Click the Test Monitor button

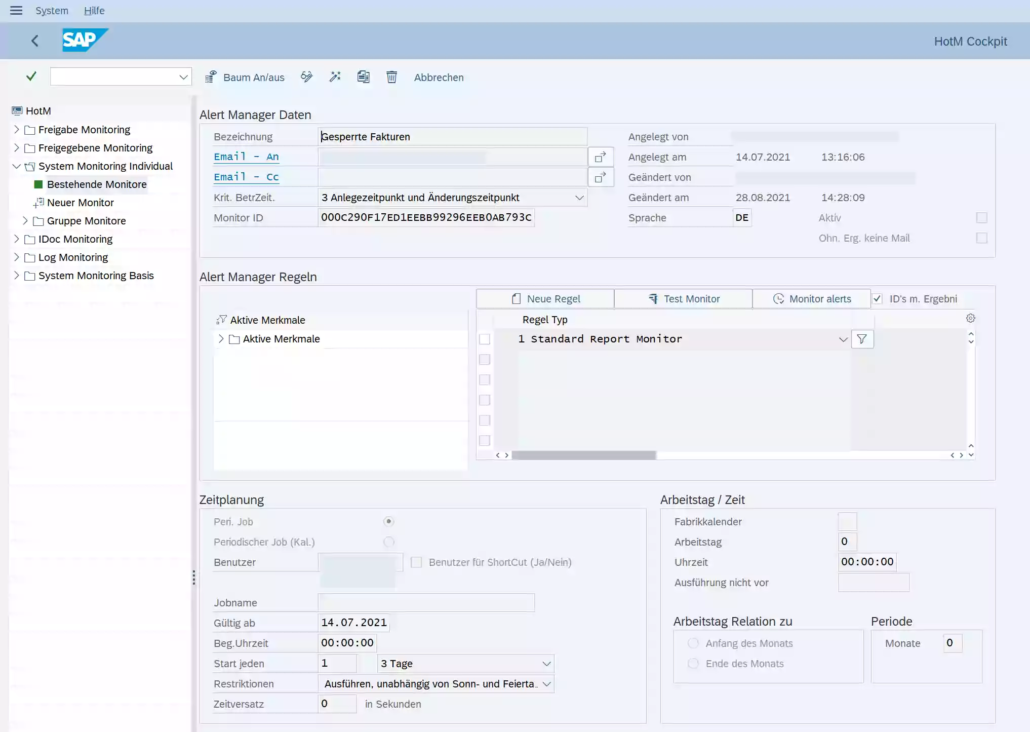(x=683, y=297)
